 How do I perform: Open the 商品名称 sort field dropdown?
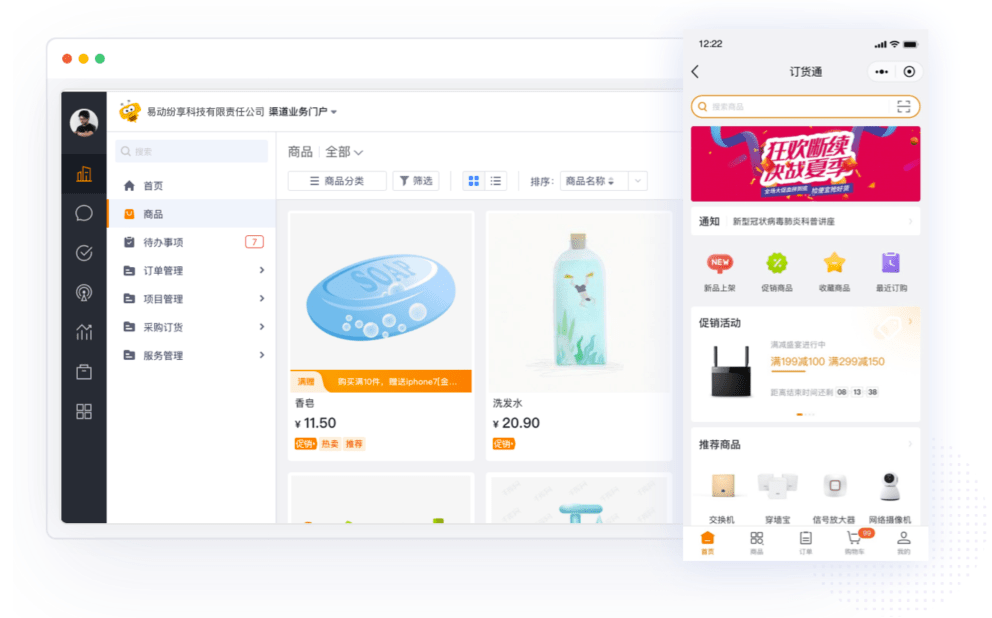(594, 181)
